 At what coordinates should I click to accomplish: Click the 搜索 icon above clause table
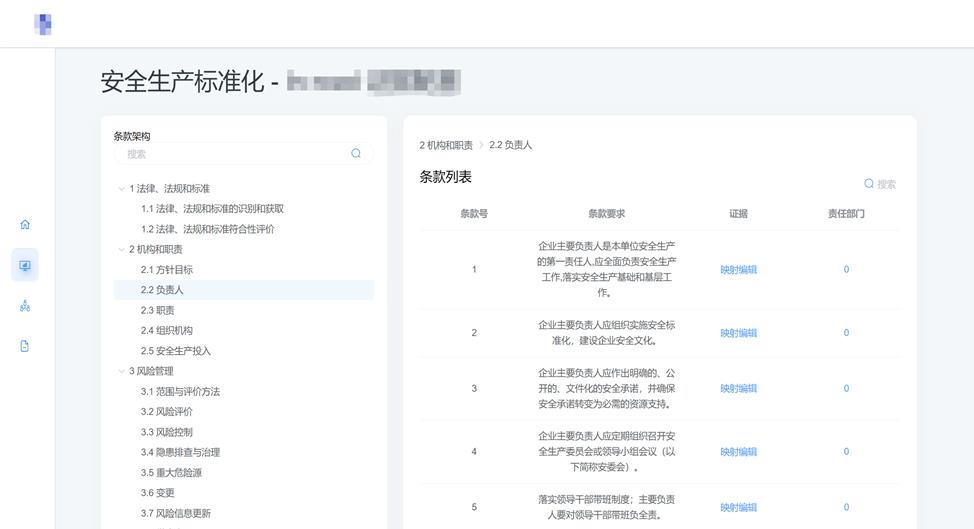click(x=869, y=184)
